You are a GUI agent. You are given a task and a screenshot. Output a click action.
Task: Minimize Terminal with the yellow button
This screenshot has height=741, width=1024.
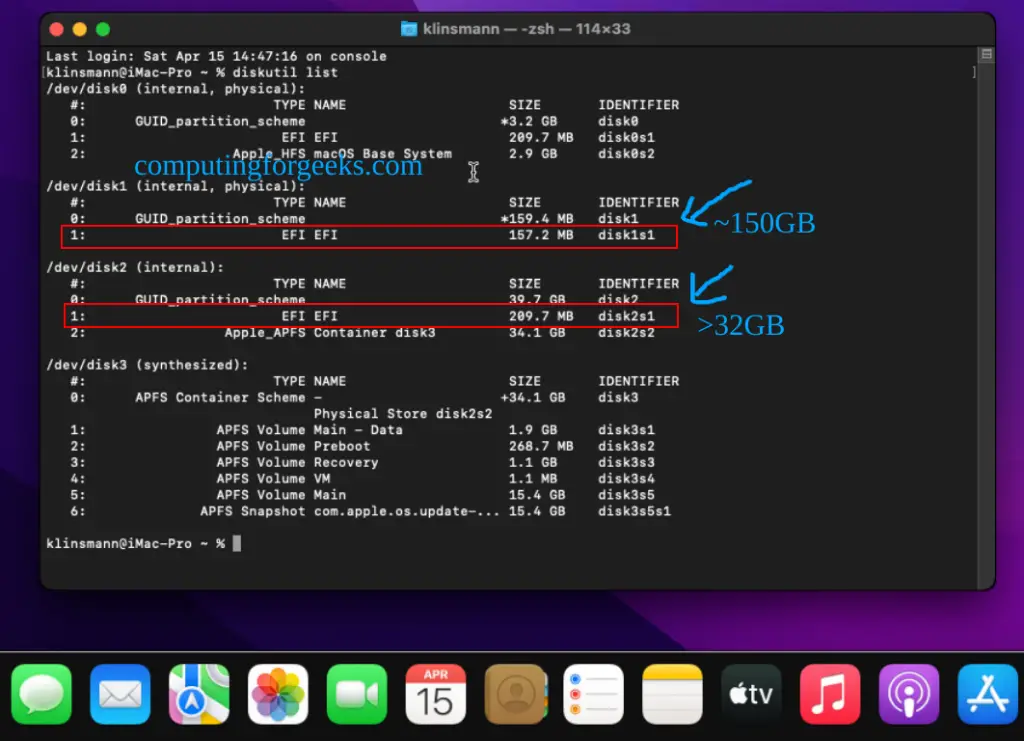[x=80, y=29]
